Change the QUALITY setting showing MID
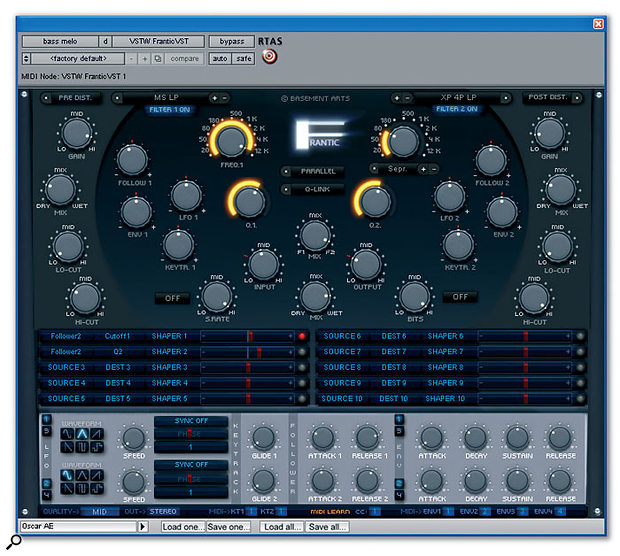 (x=99, y=512)
